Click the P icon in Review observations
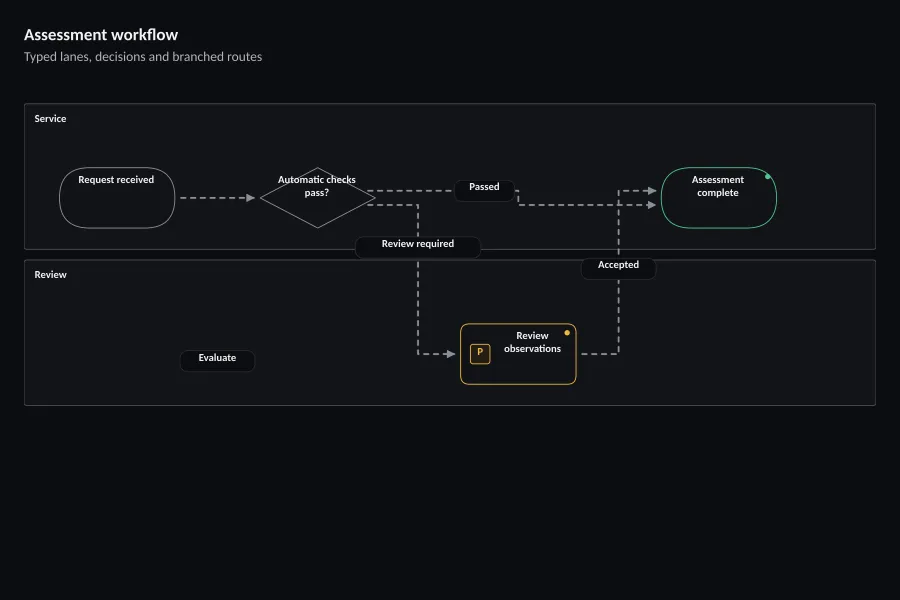900x600 pixels. pos(480,353)
